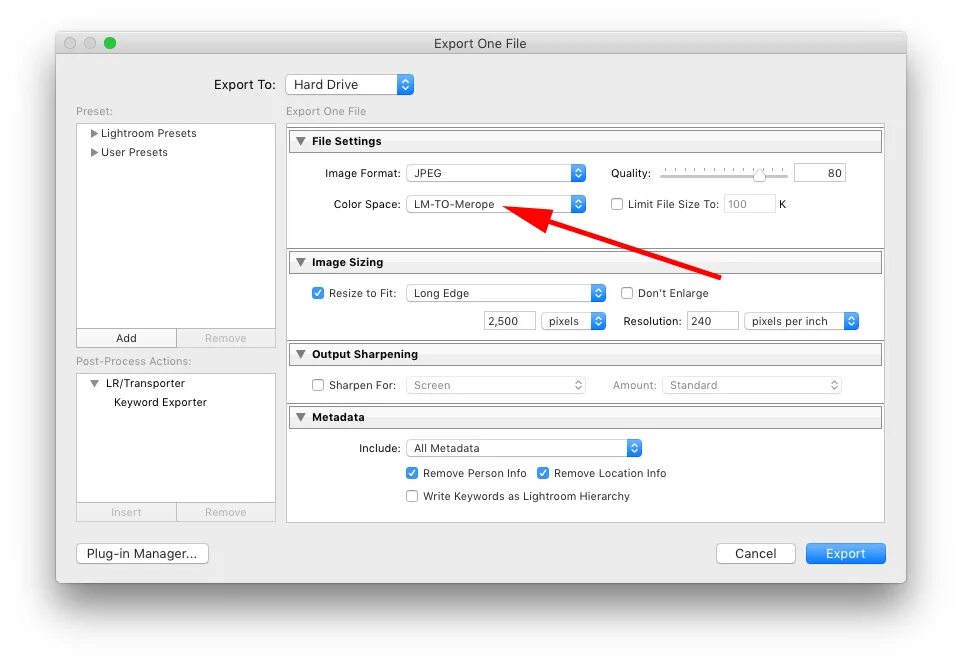Screen dimensions: 962x663
Task: Collapse the LR/Transporter post-process group
Action: (x=94, y=383)
